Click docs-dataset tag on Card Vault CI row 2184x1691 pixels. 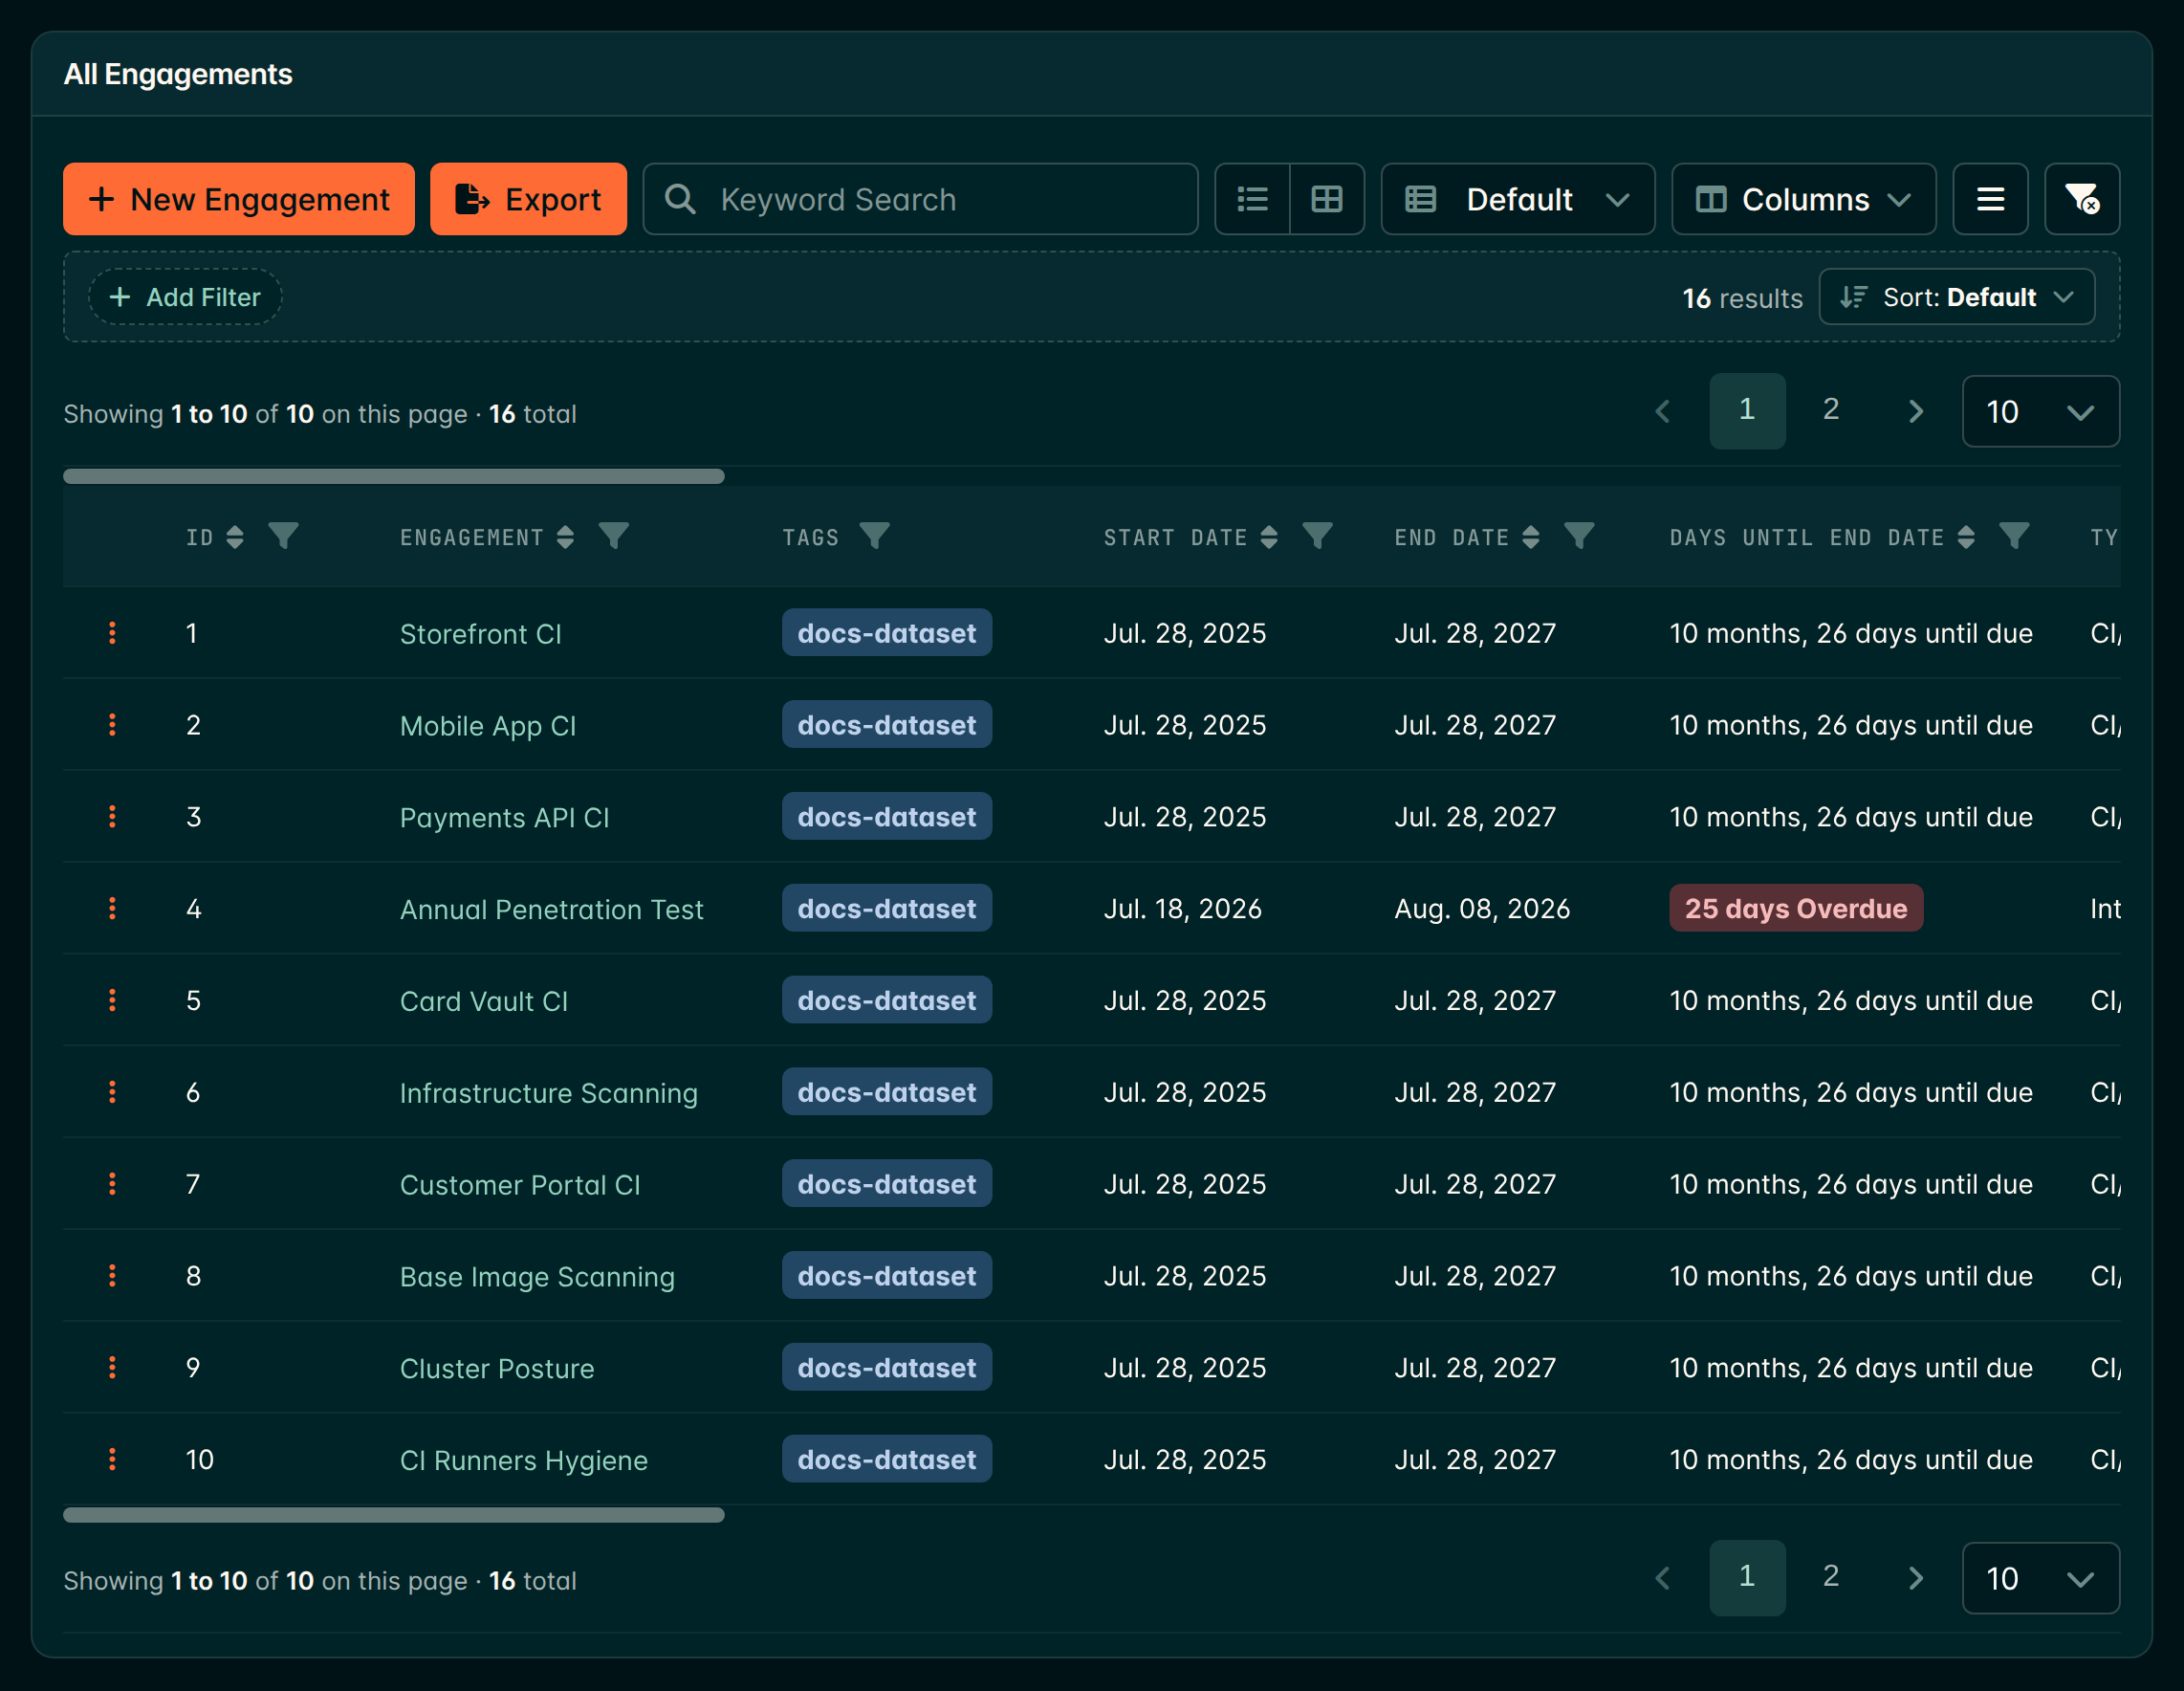point(887,1000)
